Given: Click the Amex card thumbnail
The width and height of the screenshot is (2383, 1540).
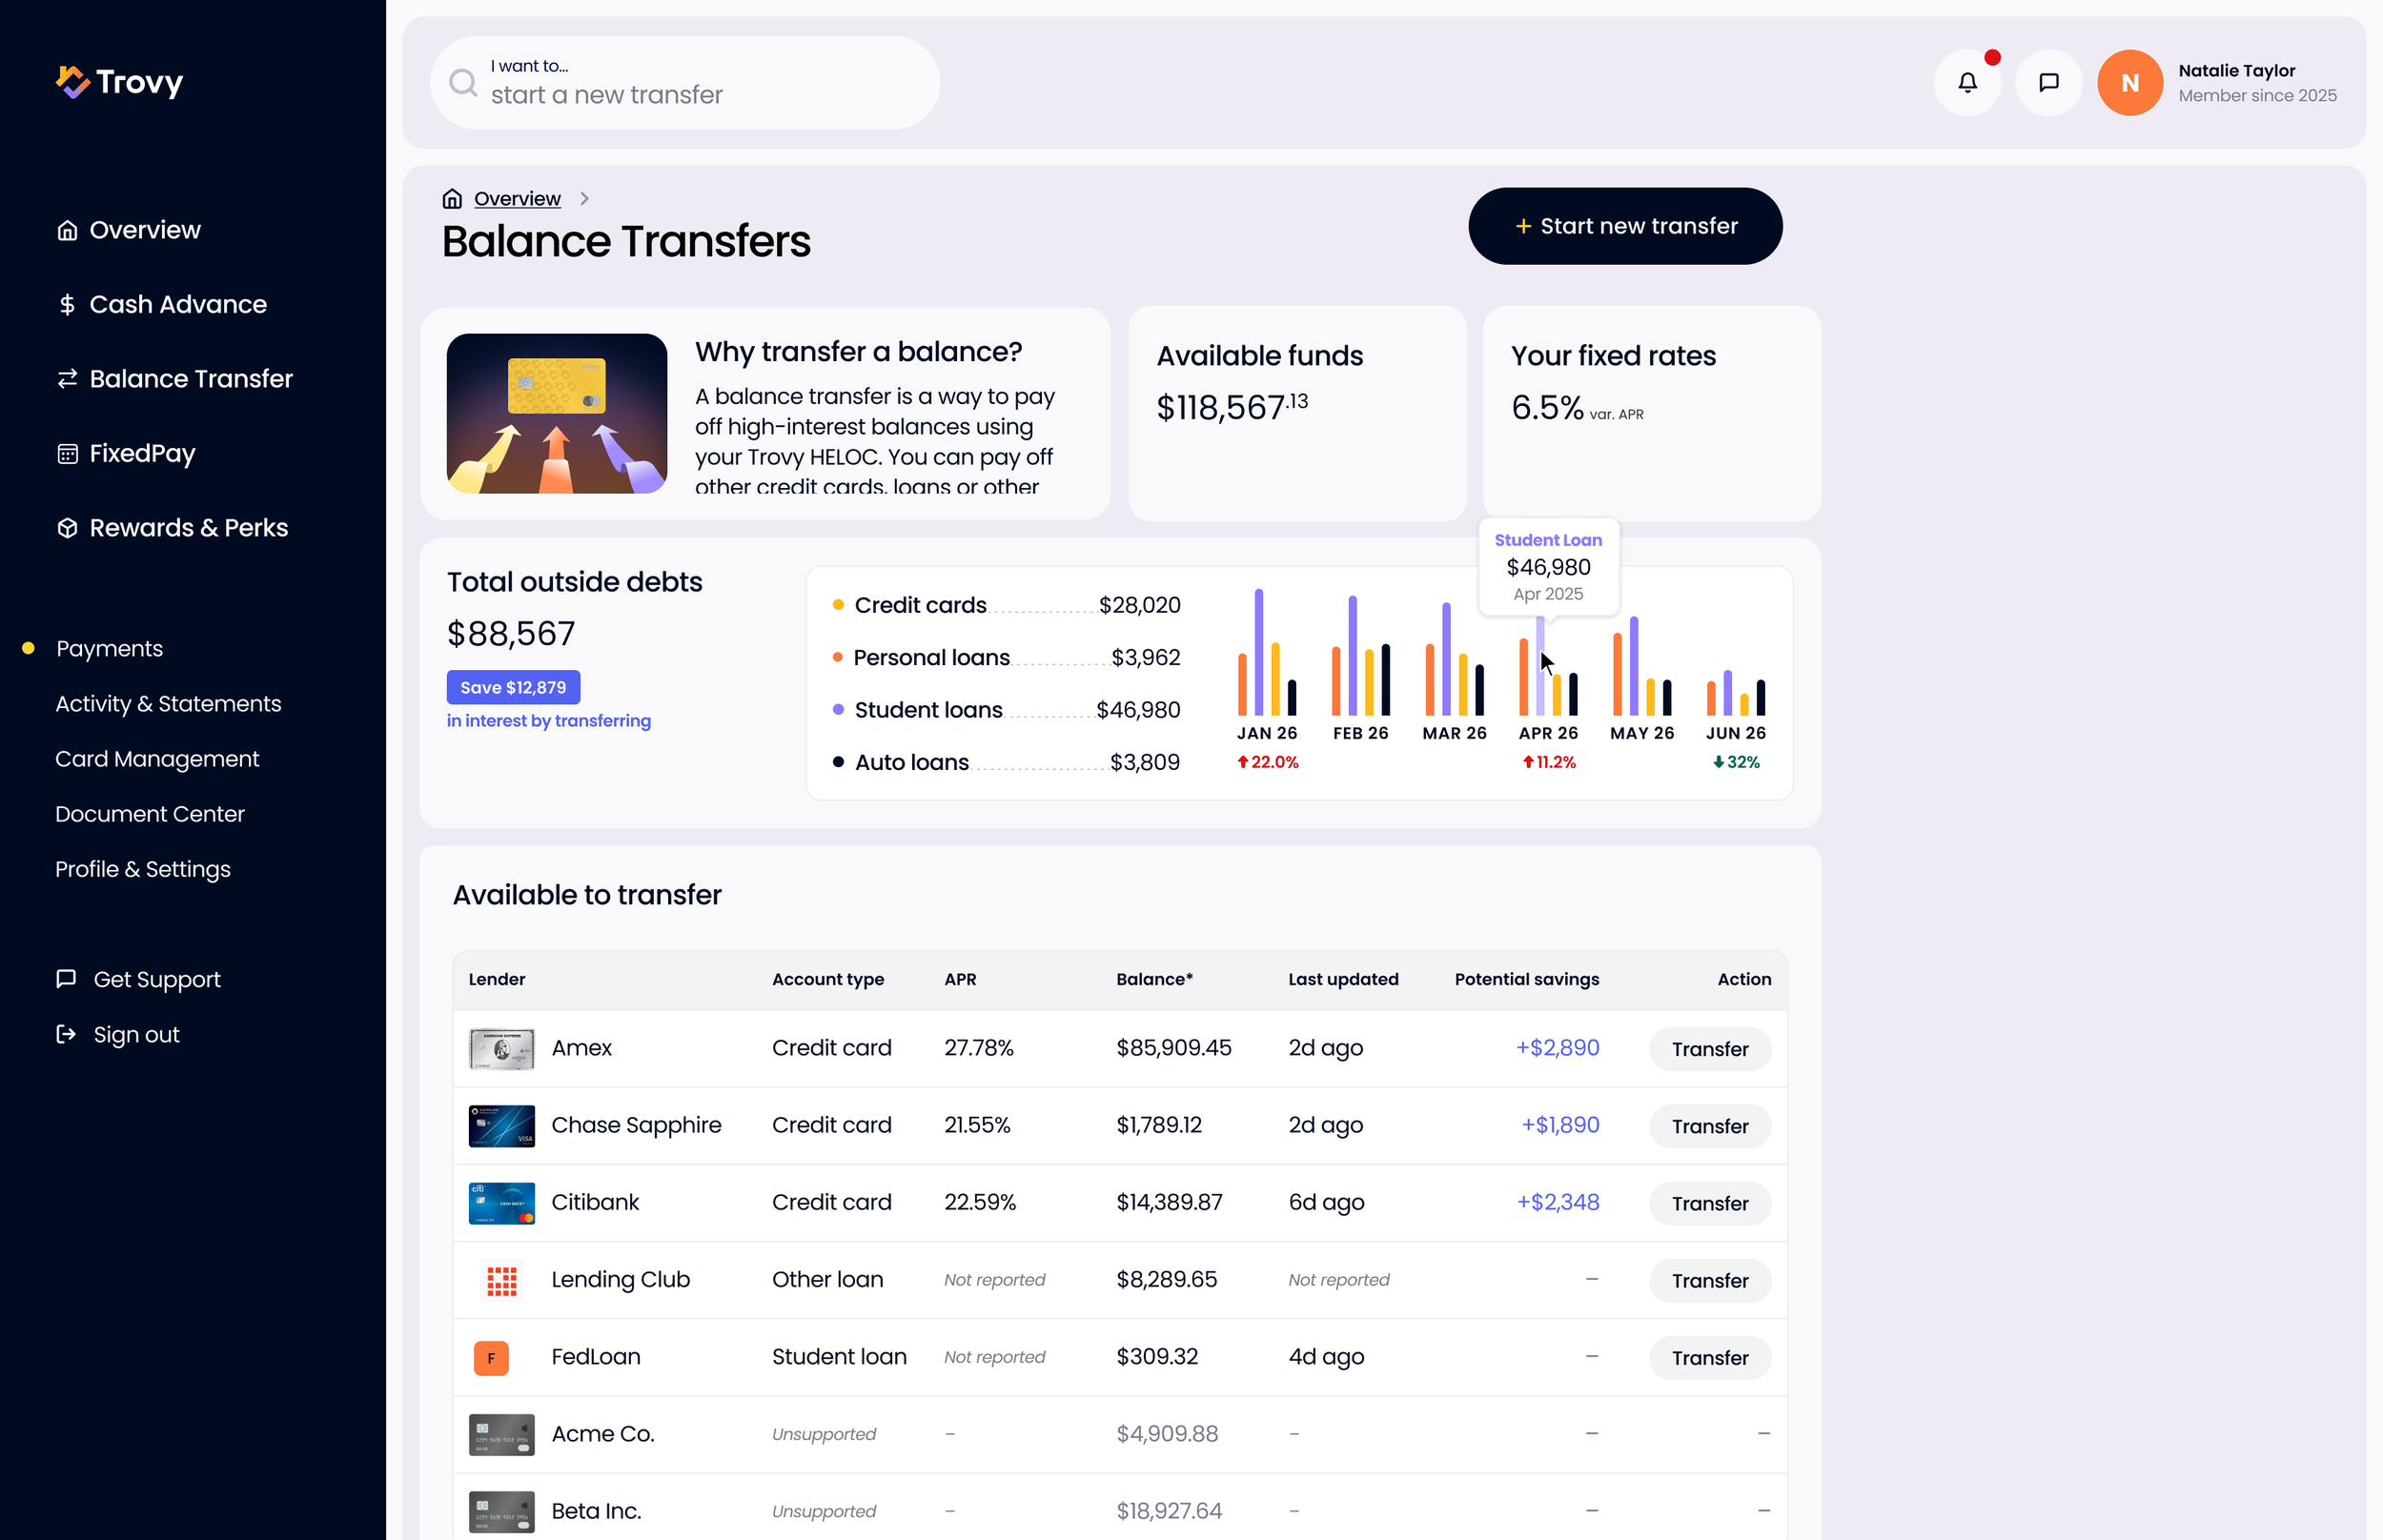Looking at the screenshot, I should [x=502, y=1048].
